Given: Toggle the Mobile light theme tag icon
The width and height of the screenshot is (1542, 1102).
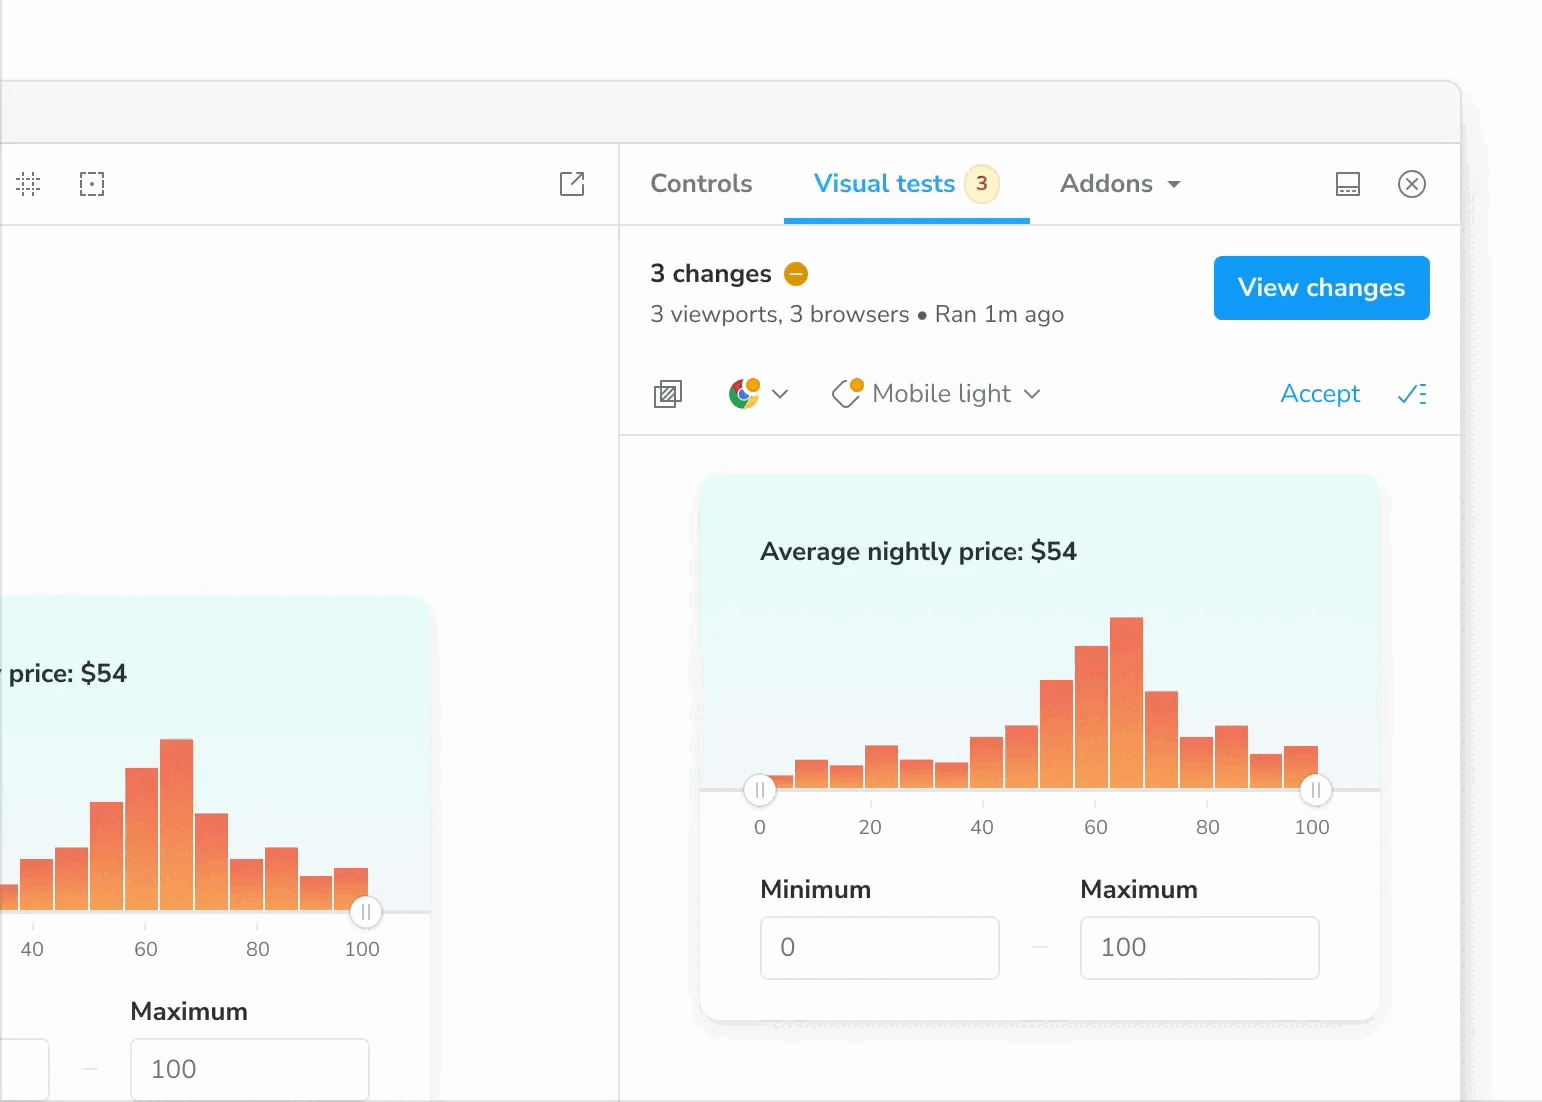Looking at the screenshot, I should pyautogui.click(x=846, y=394).
